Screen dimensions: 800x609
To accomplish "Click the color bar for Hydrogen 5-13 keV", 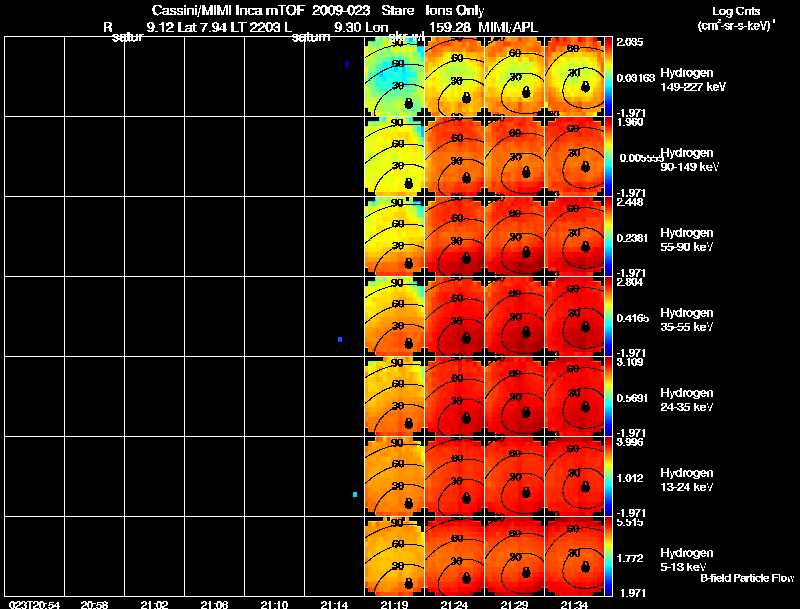I will [608, 556].
